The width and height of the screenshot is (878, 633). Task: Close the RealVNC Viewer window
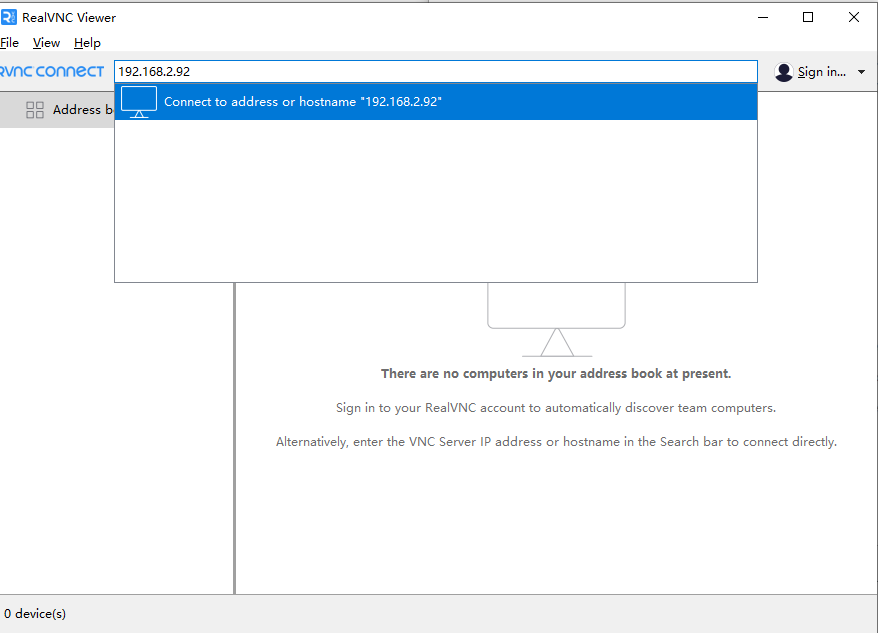854,17
